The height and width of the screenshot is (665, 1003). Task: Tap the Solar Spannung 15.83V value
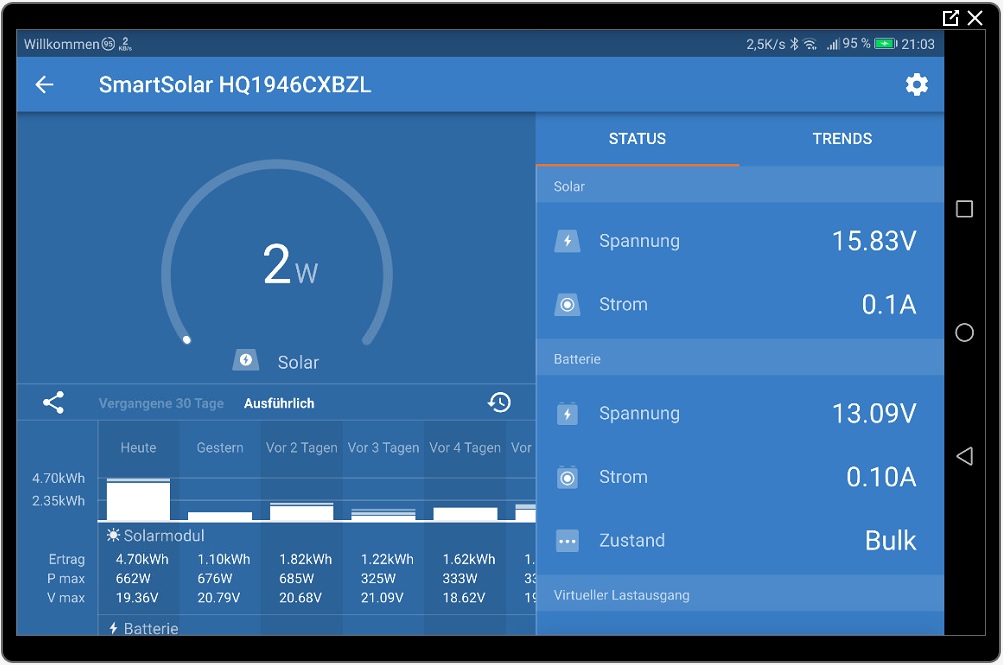[874, 241]
